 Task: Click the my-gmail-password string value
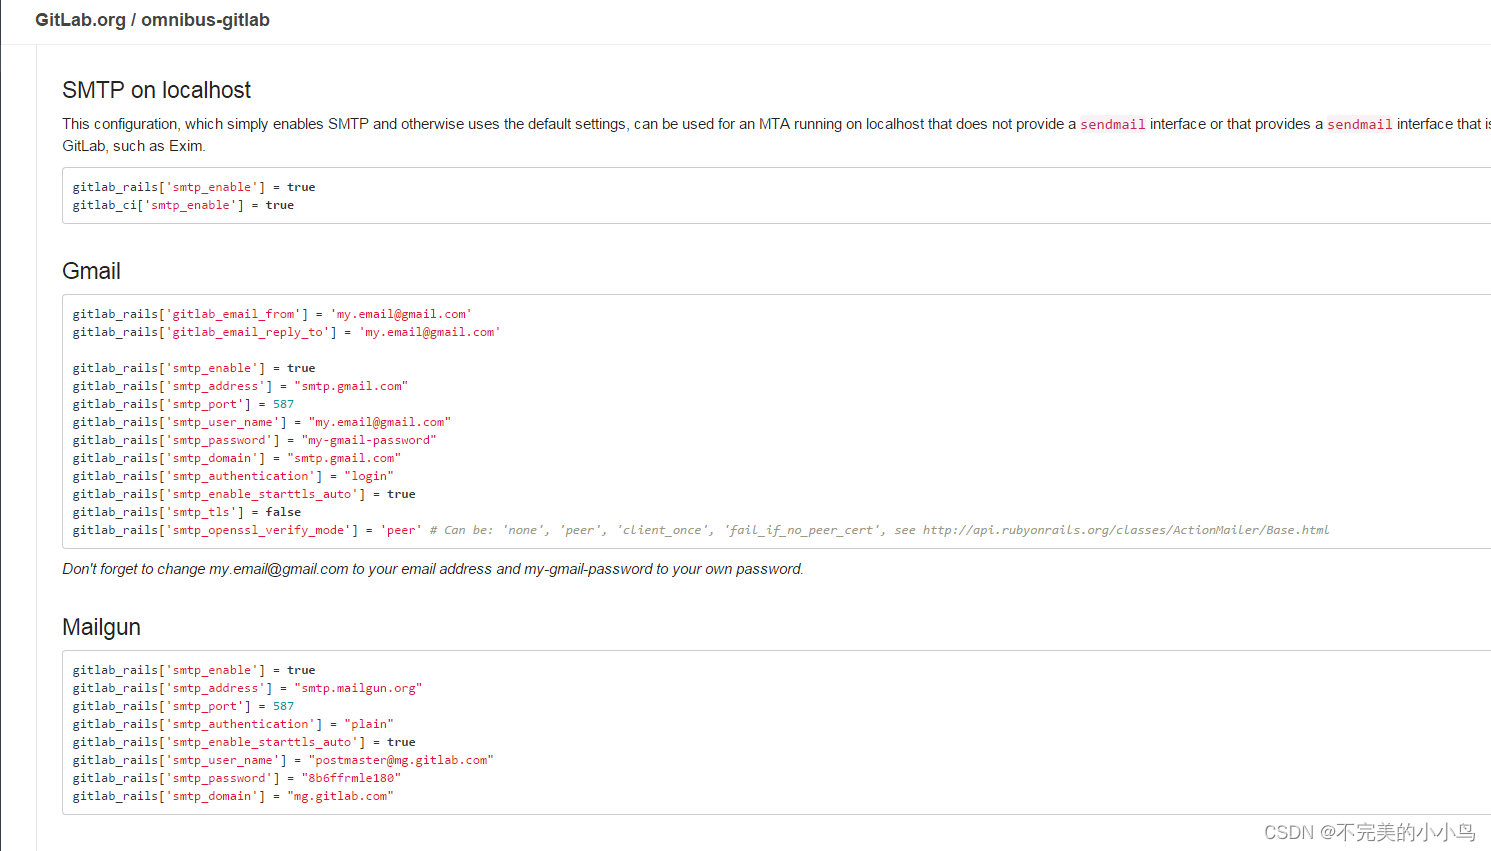[369, 440]
